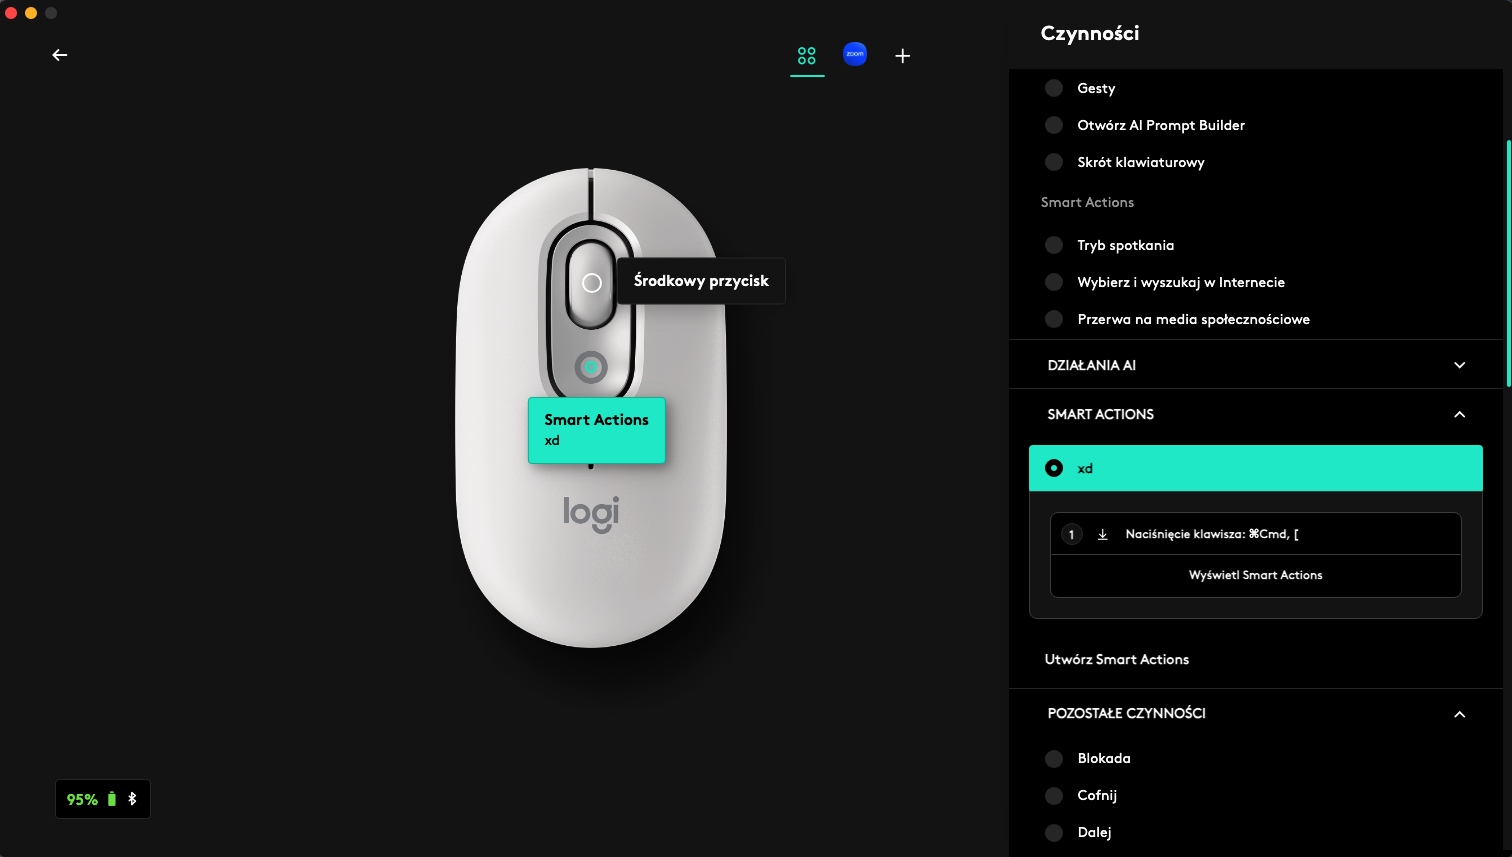1512x857 pixels.
Task: Click the Środkowy przycisk label
Action: (701, 281)
